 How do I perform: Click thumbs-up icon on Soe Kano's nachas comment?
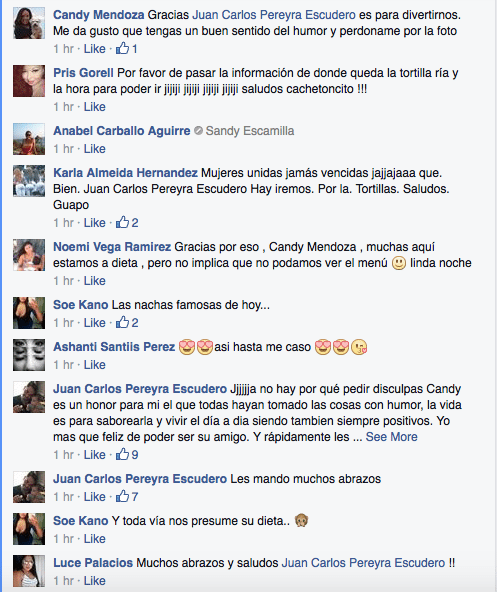[122, 322]
